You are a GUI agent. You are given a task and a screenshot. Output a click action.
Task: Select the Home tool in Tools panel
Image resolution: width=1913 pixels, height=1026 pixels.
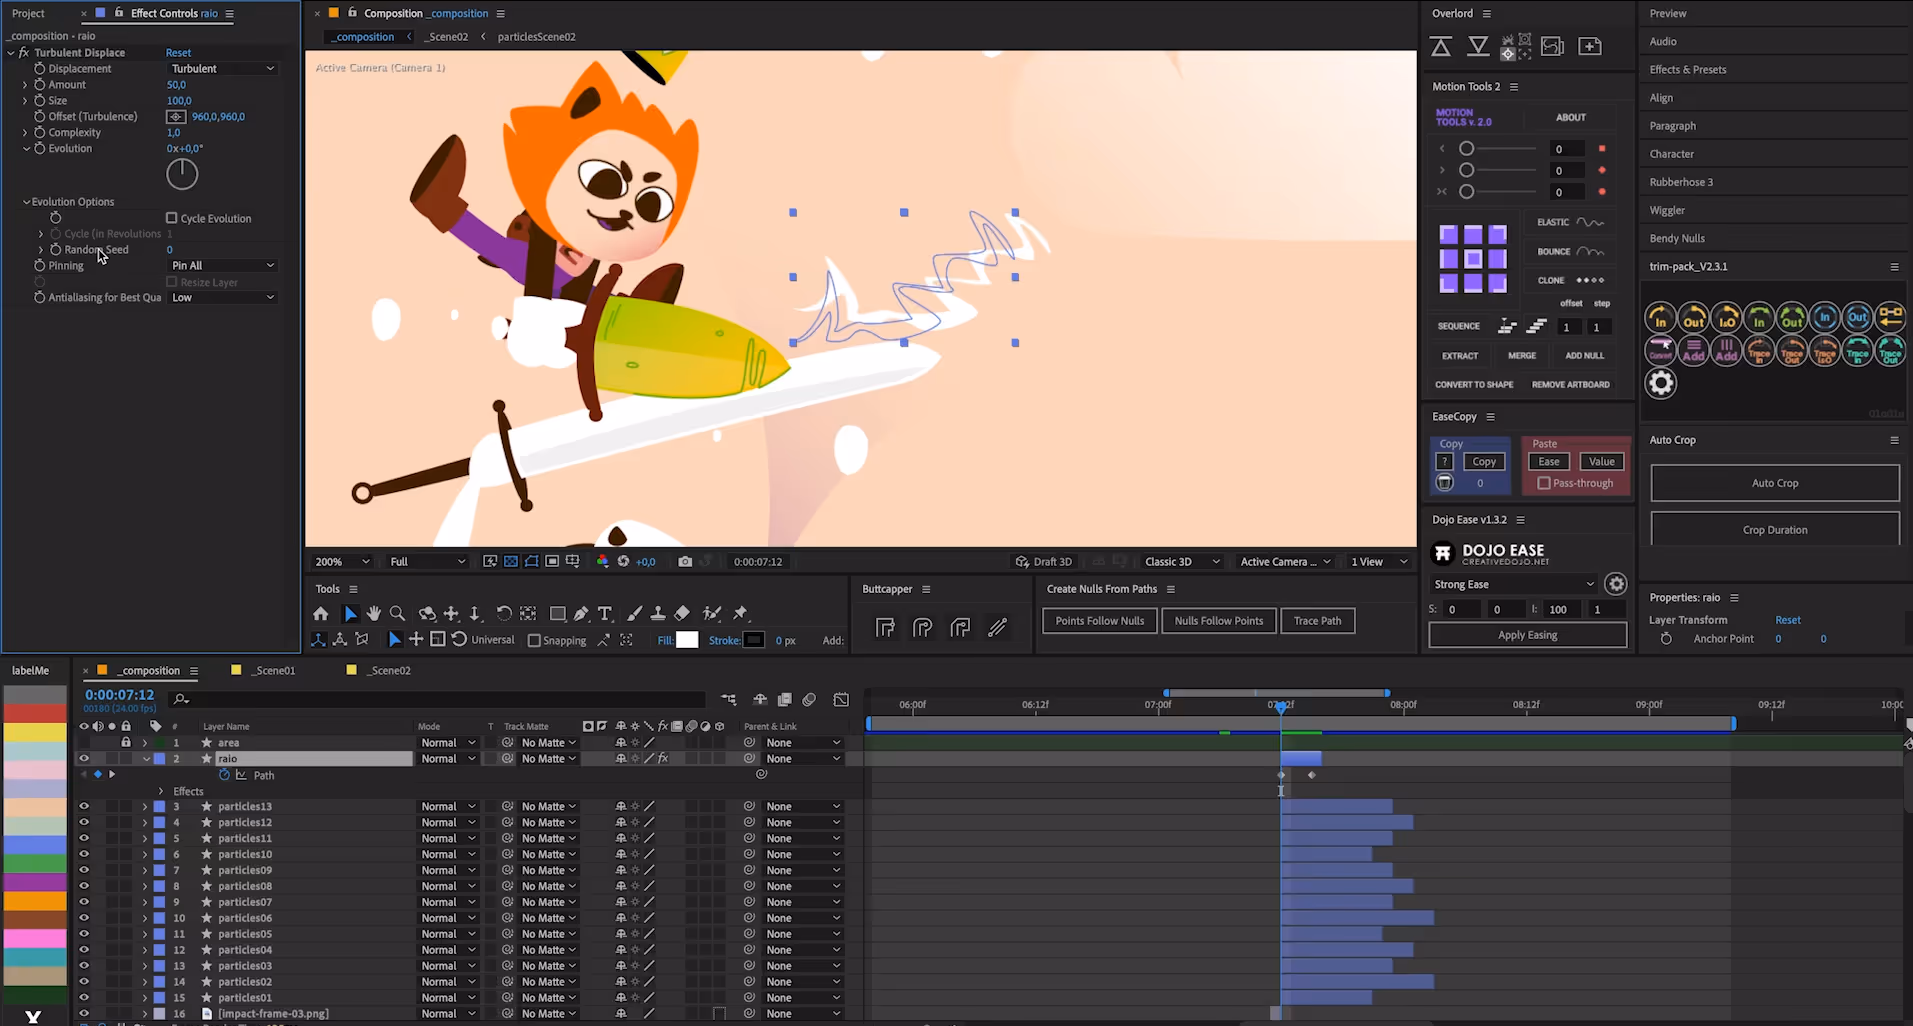(x=320, y=614)
